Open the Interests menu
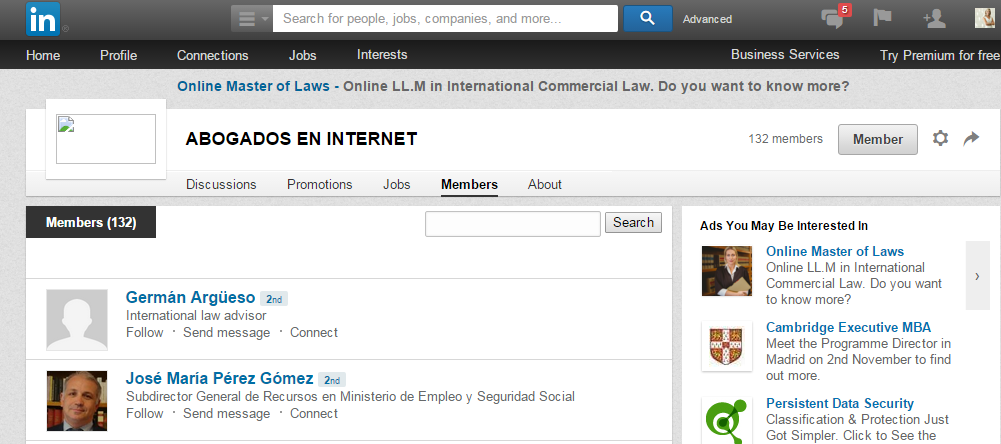 pyautogui.click(x=382, y=55)
